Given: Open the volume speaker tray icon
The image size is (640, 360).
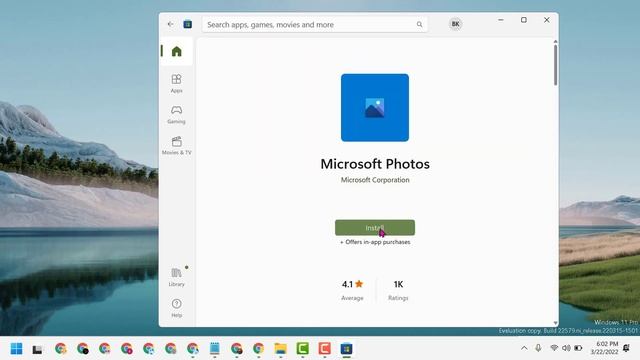Looking at the screenshot, I should pos(566,348).
